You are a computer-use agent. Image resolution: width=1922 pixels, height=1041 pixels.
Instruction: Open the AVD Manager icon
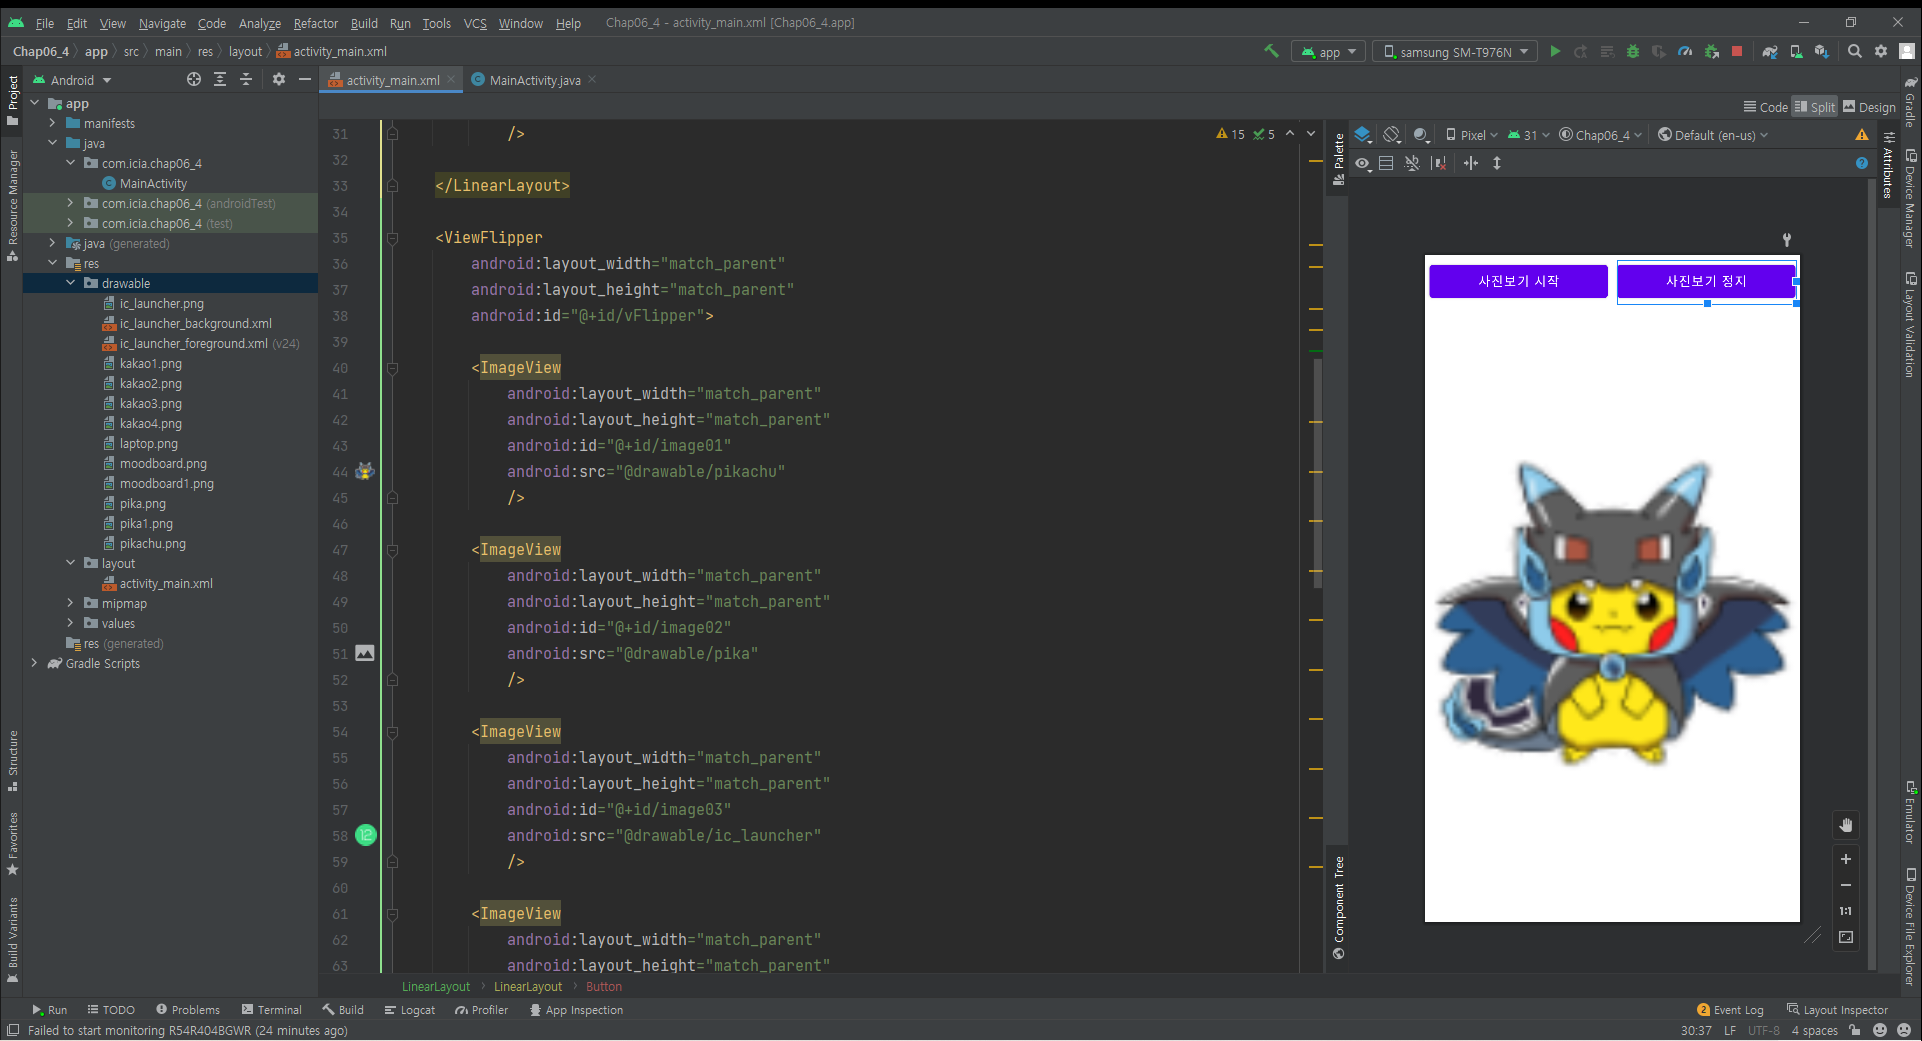pos(1796,51)
